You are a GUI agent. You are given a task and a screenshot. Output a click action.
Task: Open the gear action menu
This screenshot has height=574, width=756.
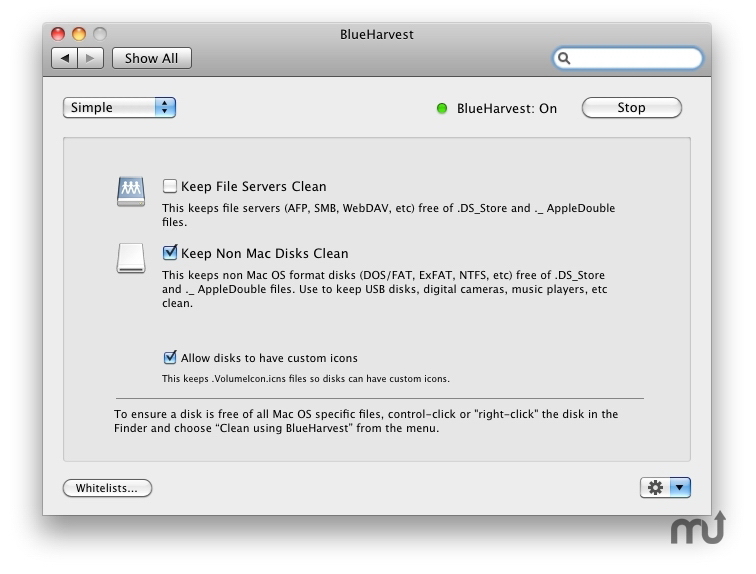pyautogui.click(x=656, y=488)
